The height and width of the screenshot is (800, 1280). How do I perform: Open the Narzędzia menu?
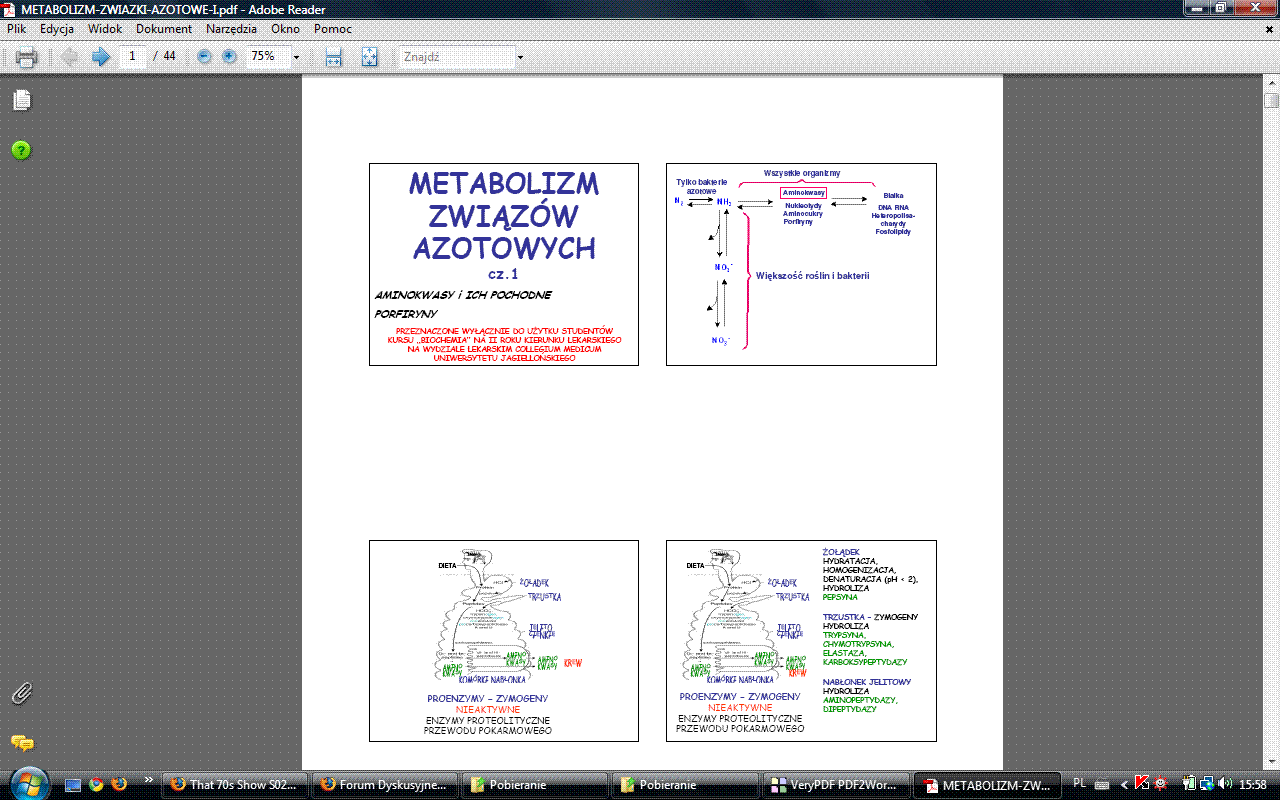[231, 29]
